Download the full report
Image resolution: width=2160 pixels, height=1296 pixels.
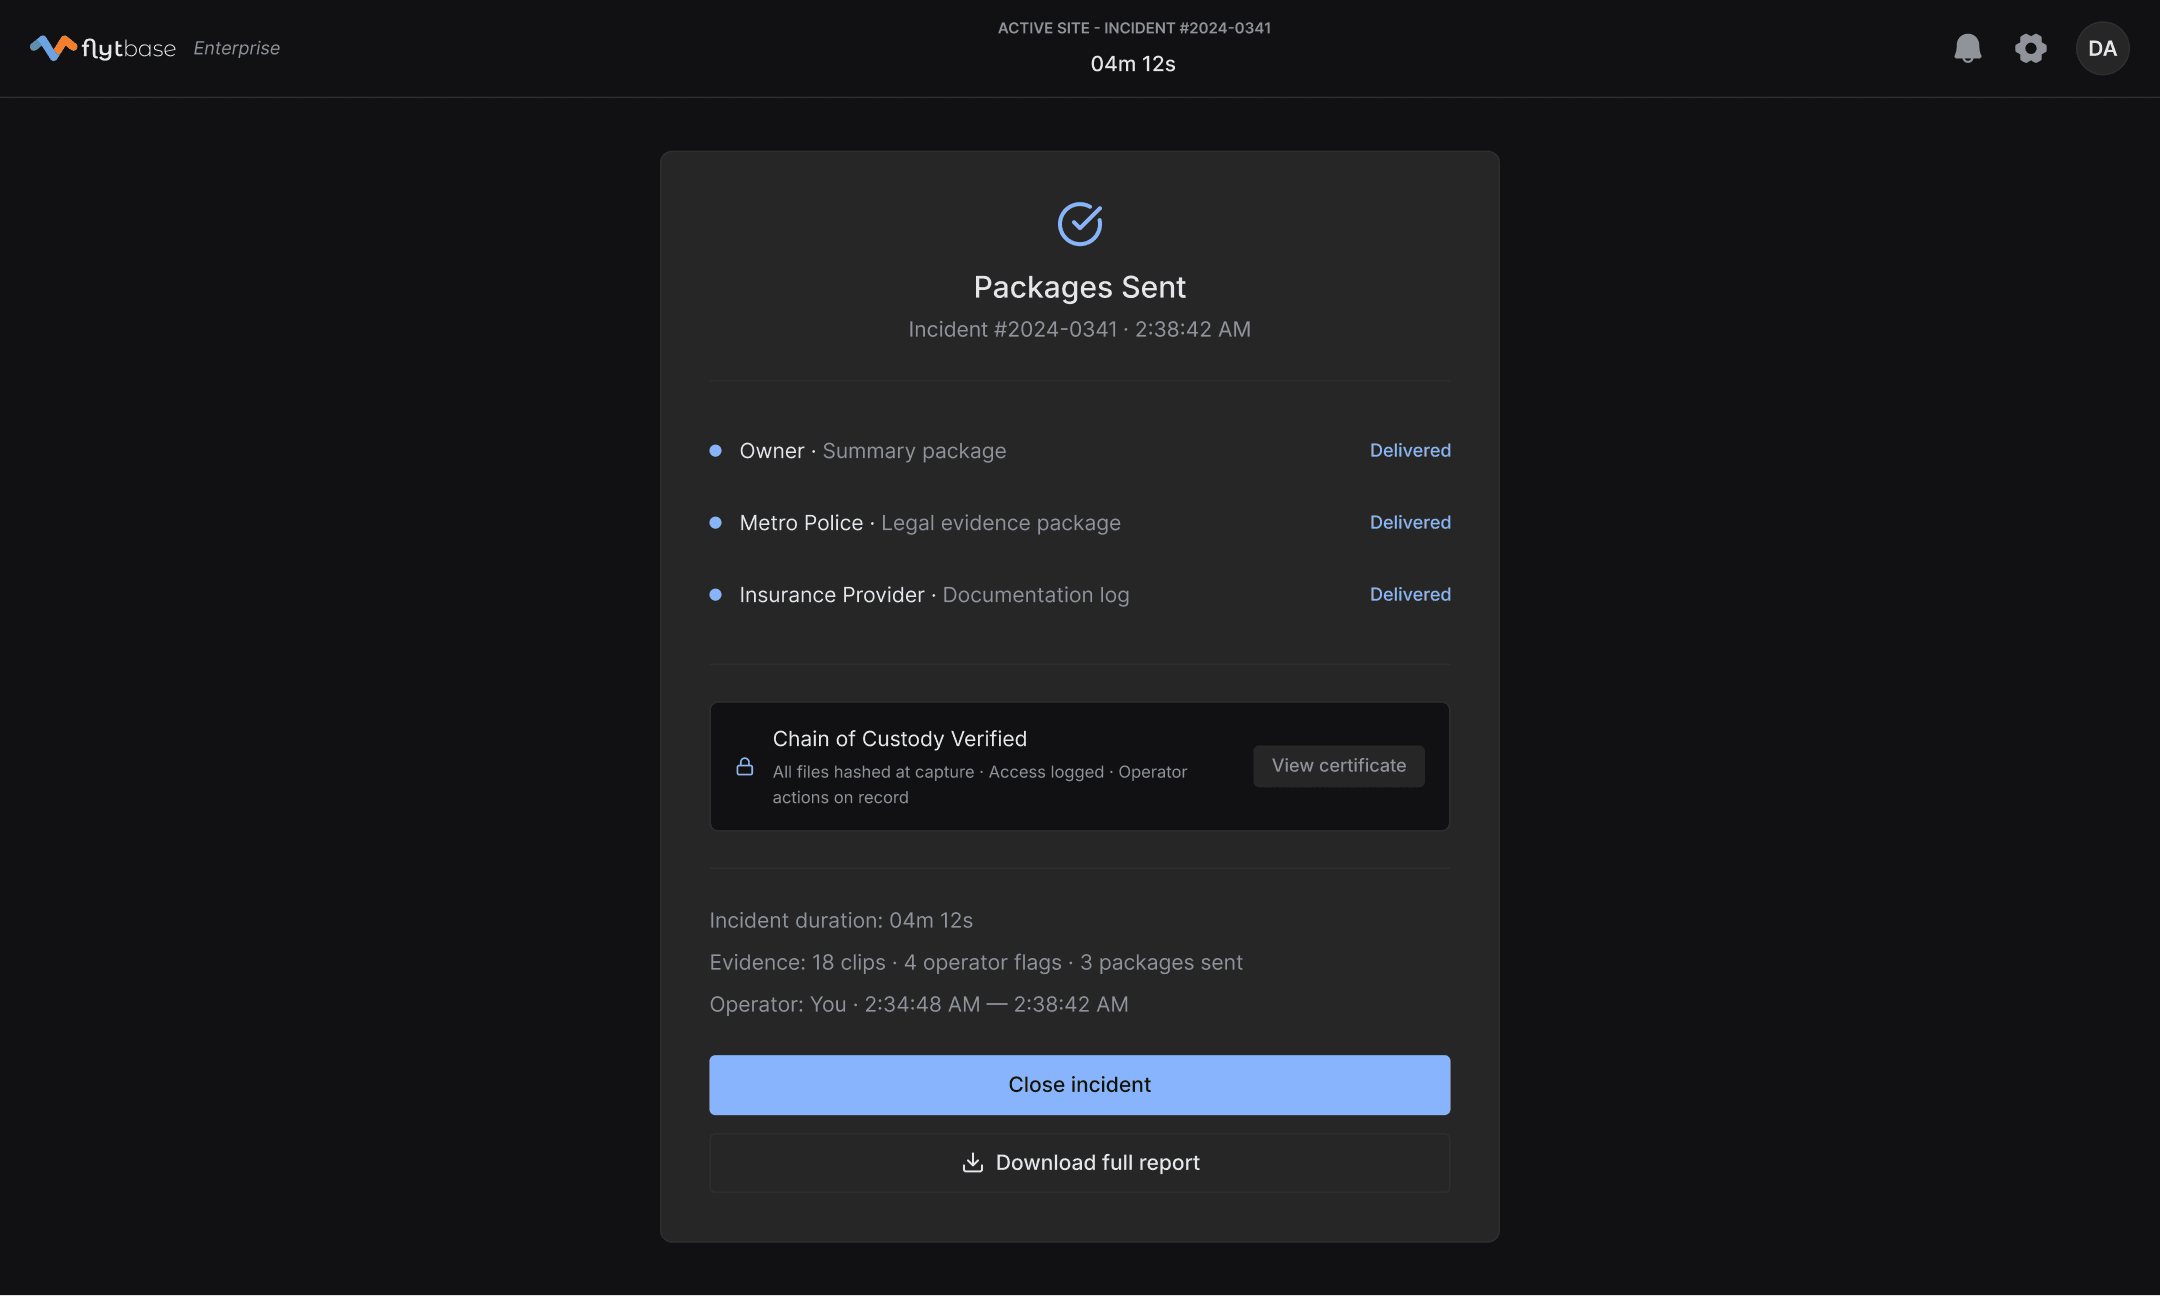tap(1080, 1163)
